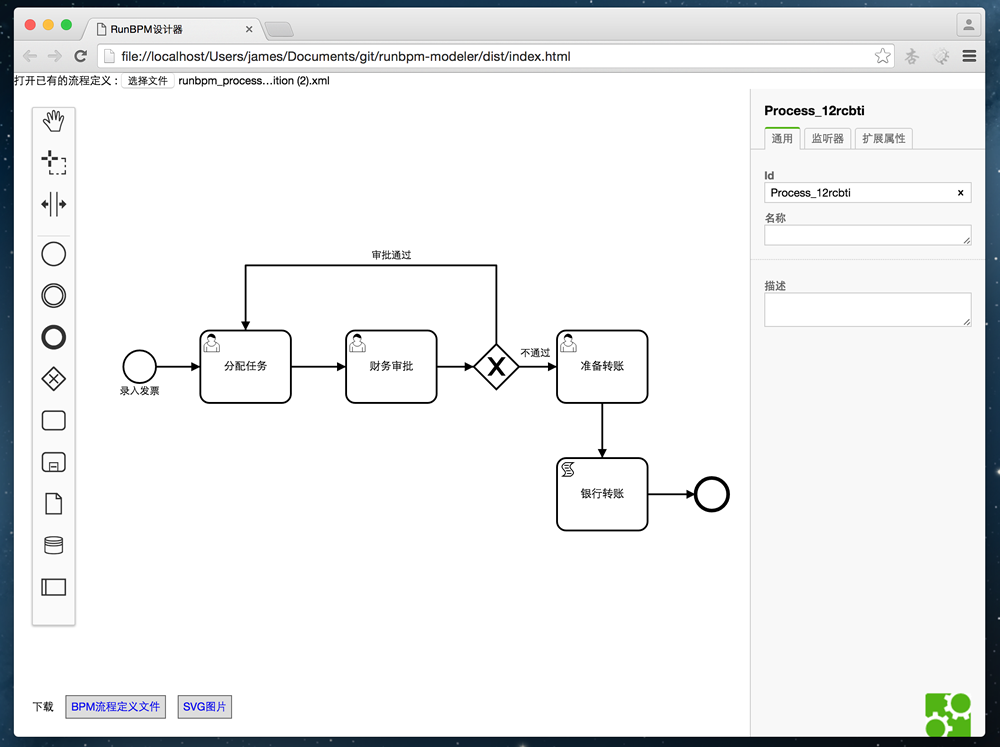Open the Chrome hamburger menu

pos(969,56)
